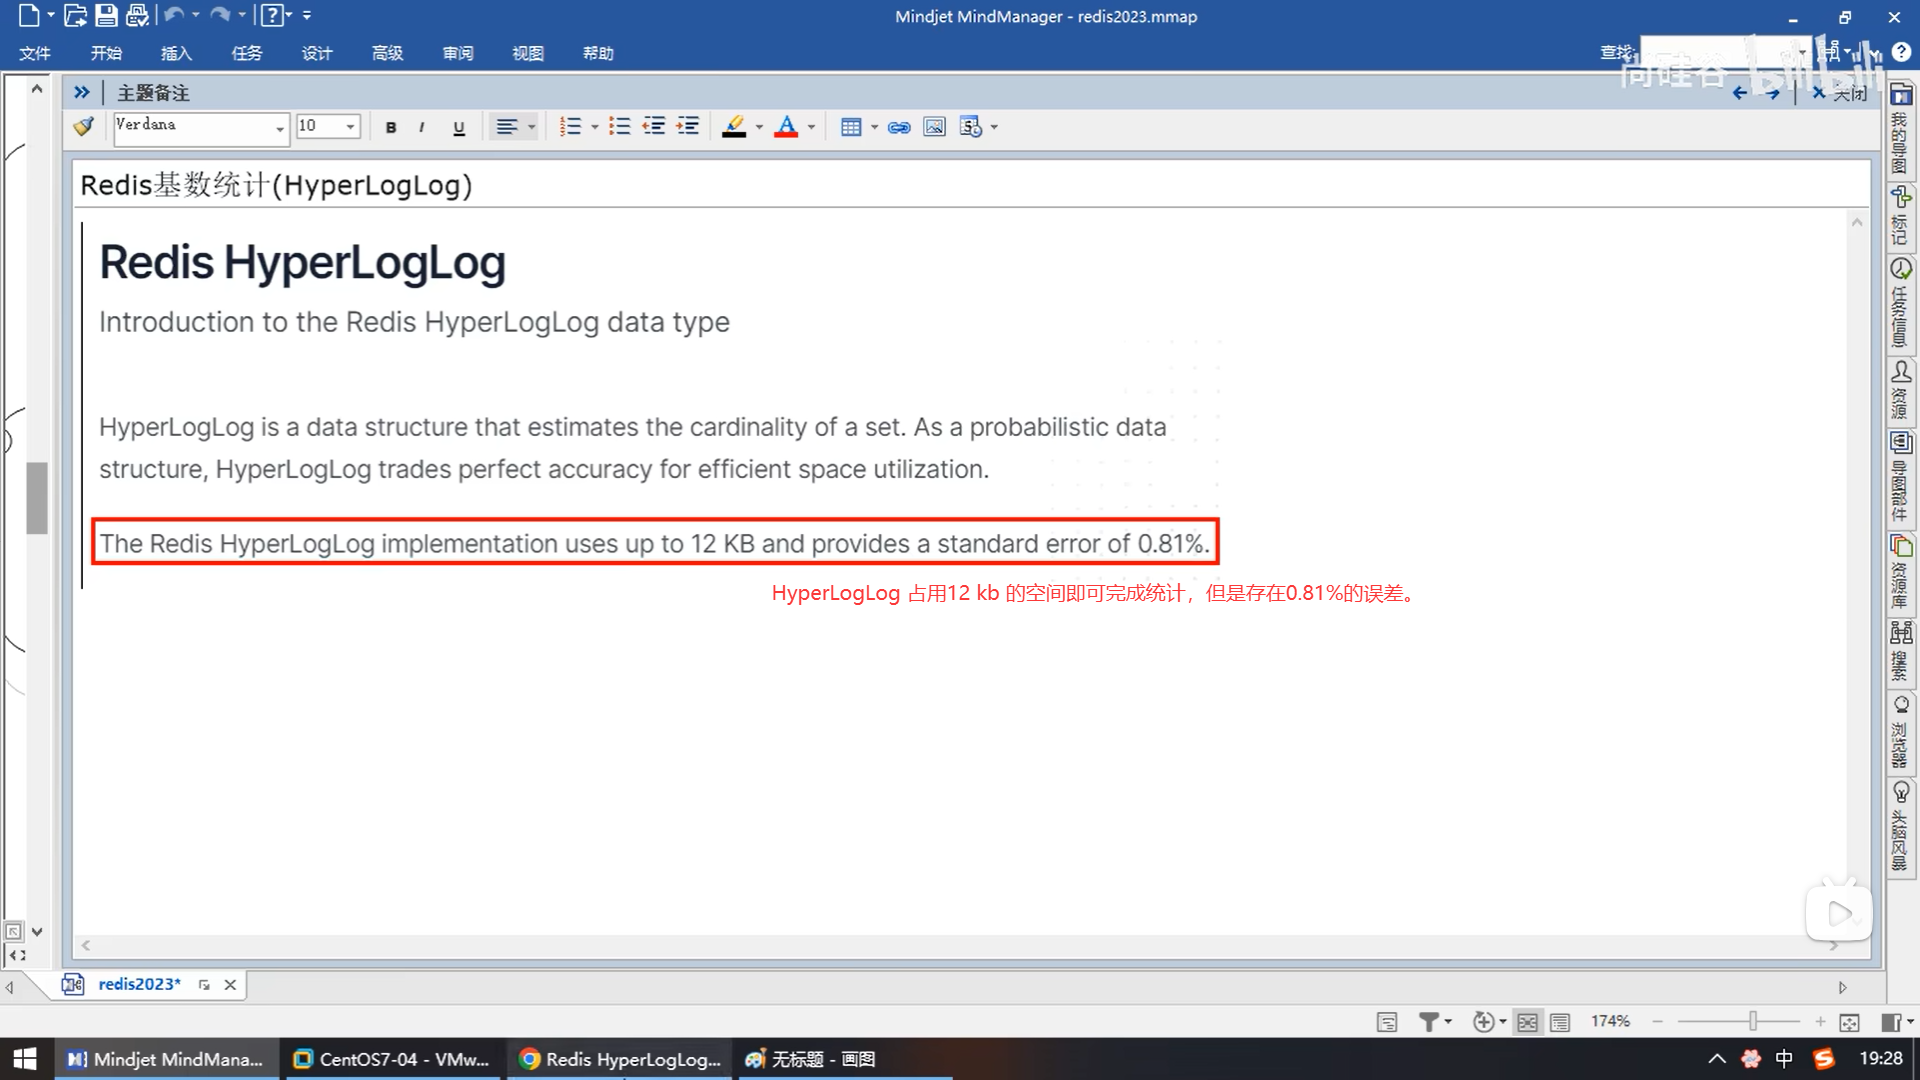The image size is (1920, 1080).
Task: Open the 插入 menu tab
Action: click(176, 53)
